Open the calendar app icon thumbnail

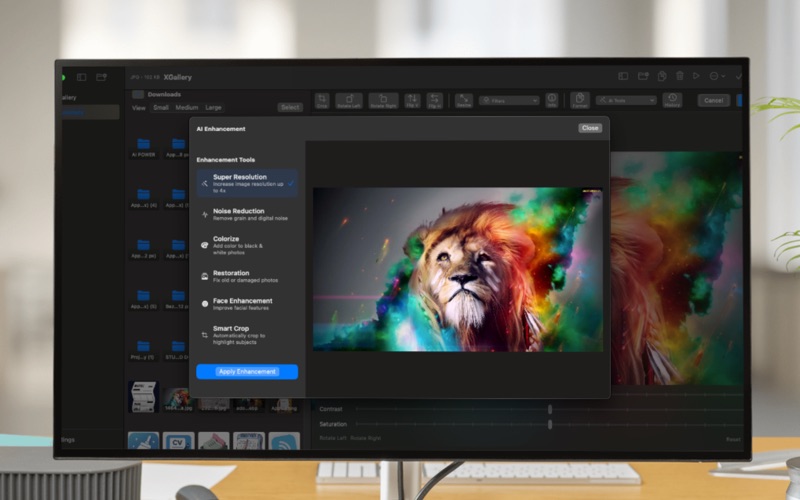click(248, 441)
